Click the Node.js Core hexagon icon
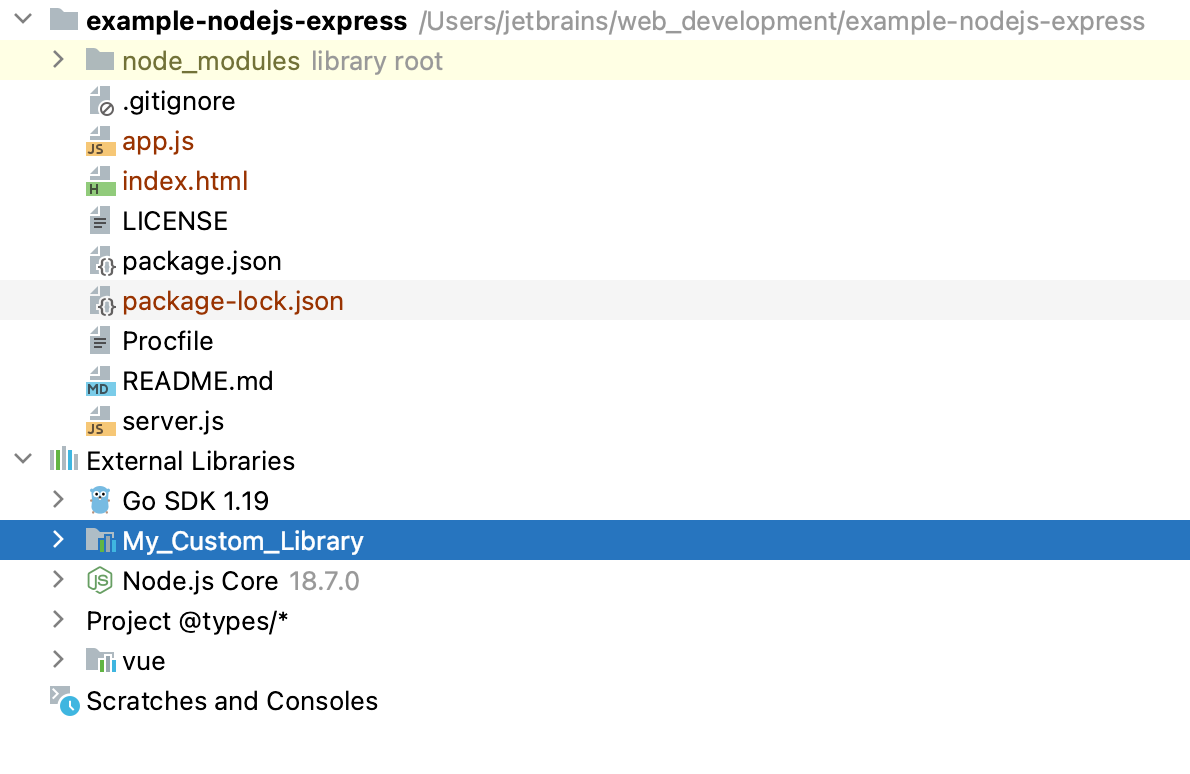The height and width of the screenshot is (774, 1190). pos(99,580)
